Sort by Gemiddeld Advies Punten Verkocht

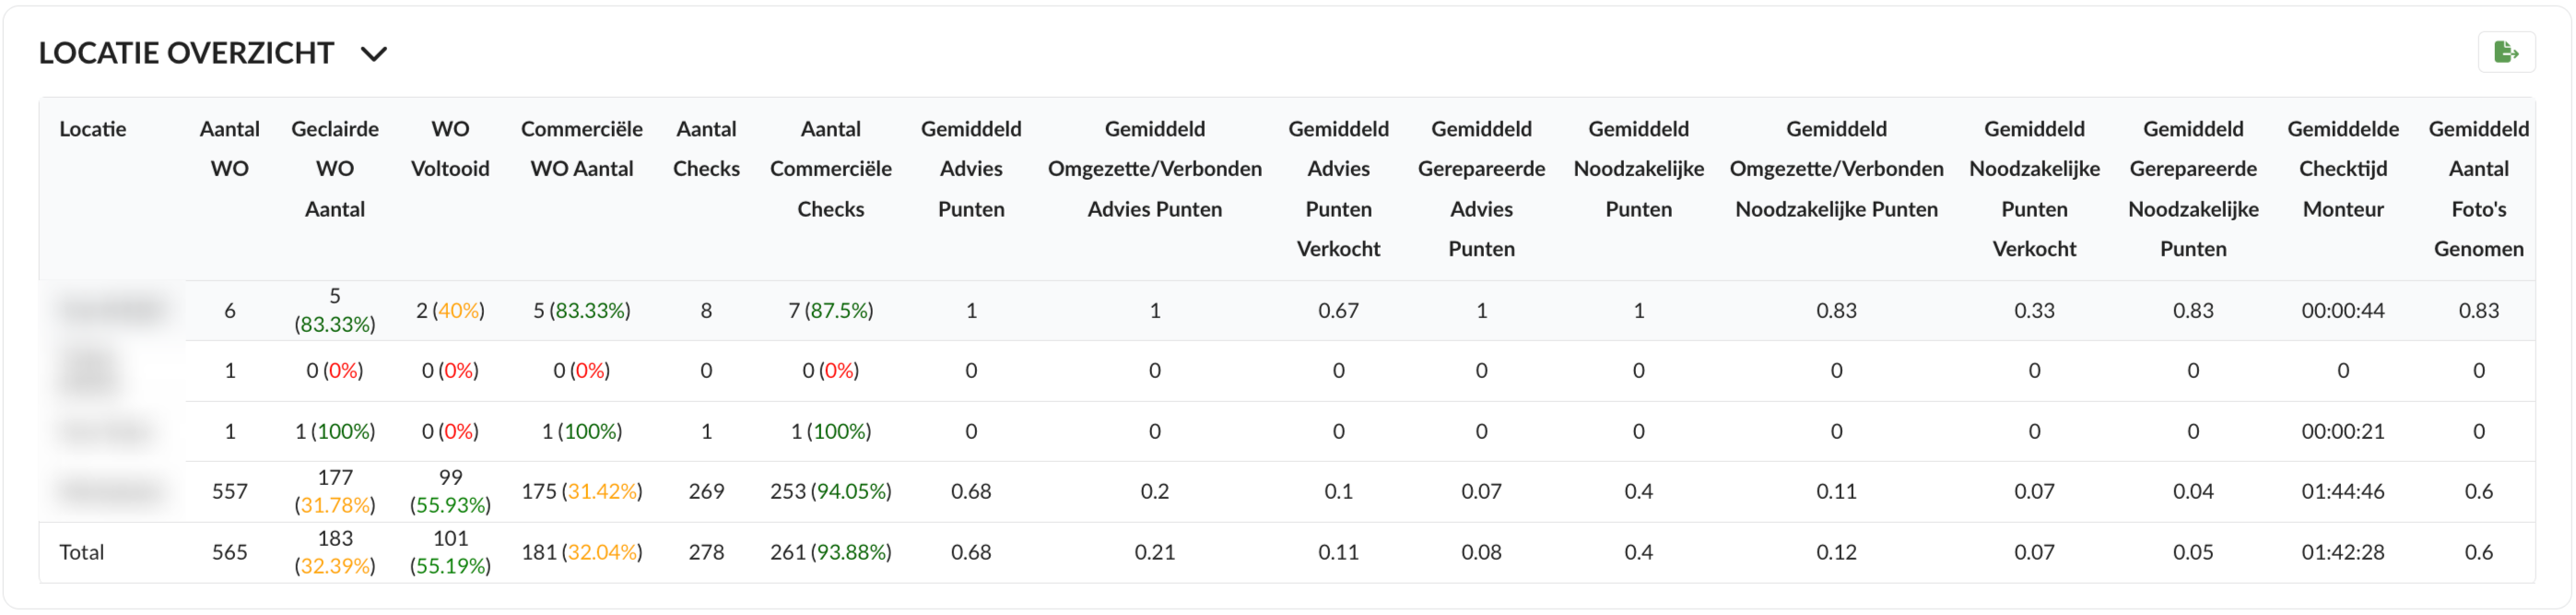pyautogui.click(x=1338, y=189)
